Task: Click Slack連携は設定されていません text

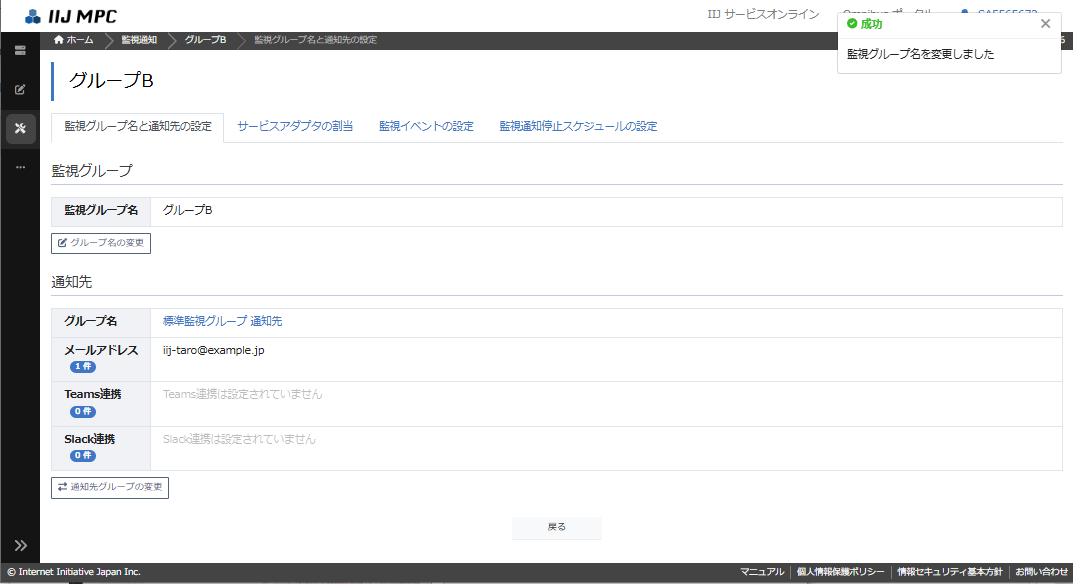Action: pos(240,440)
